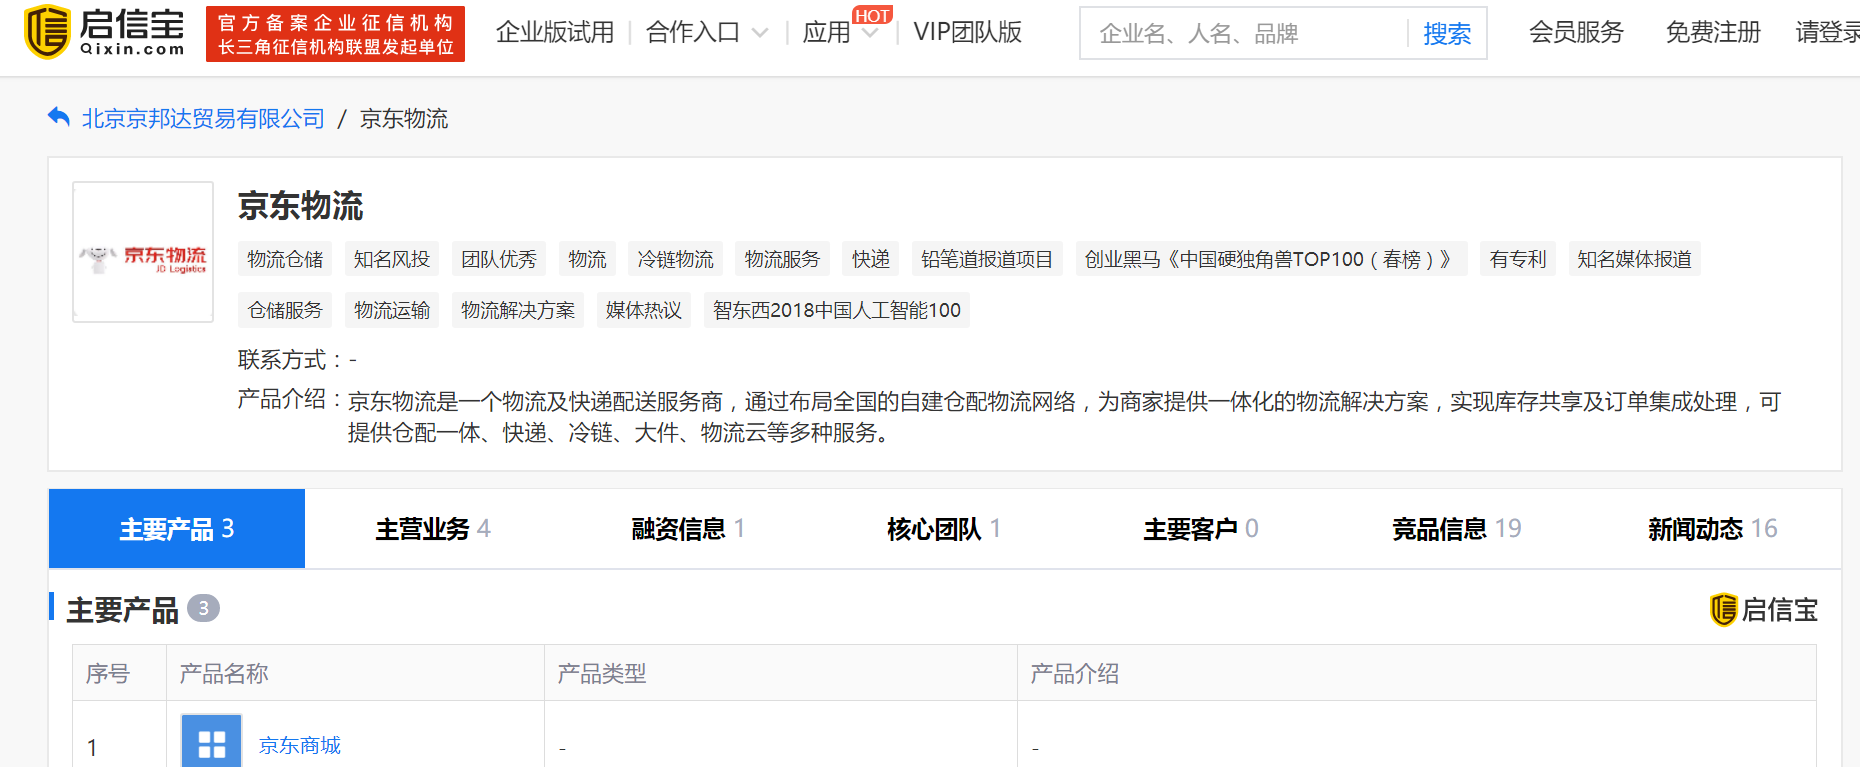
Task: Click the 免费注册 link
Action: [x=1713, y=33]
